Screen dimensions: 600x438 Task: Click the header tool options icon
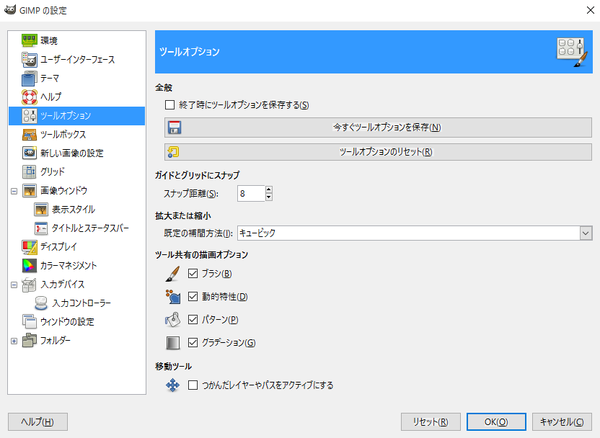(572, 52)
